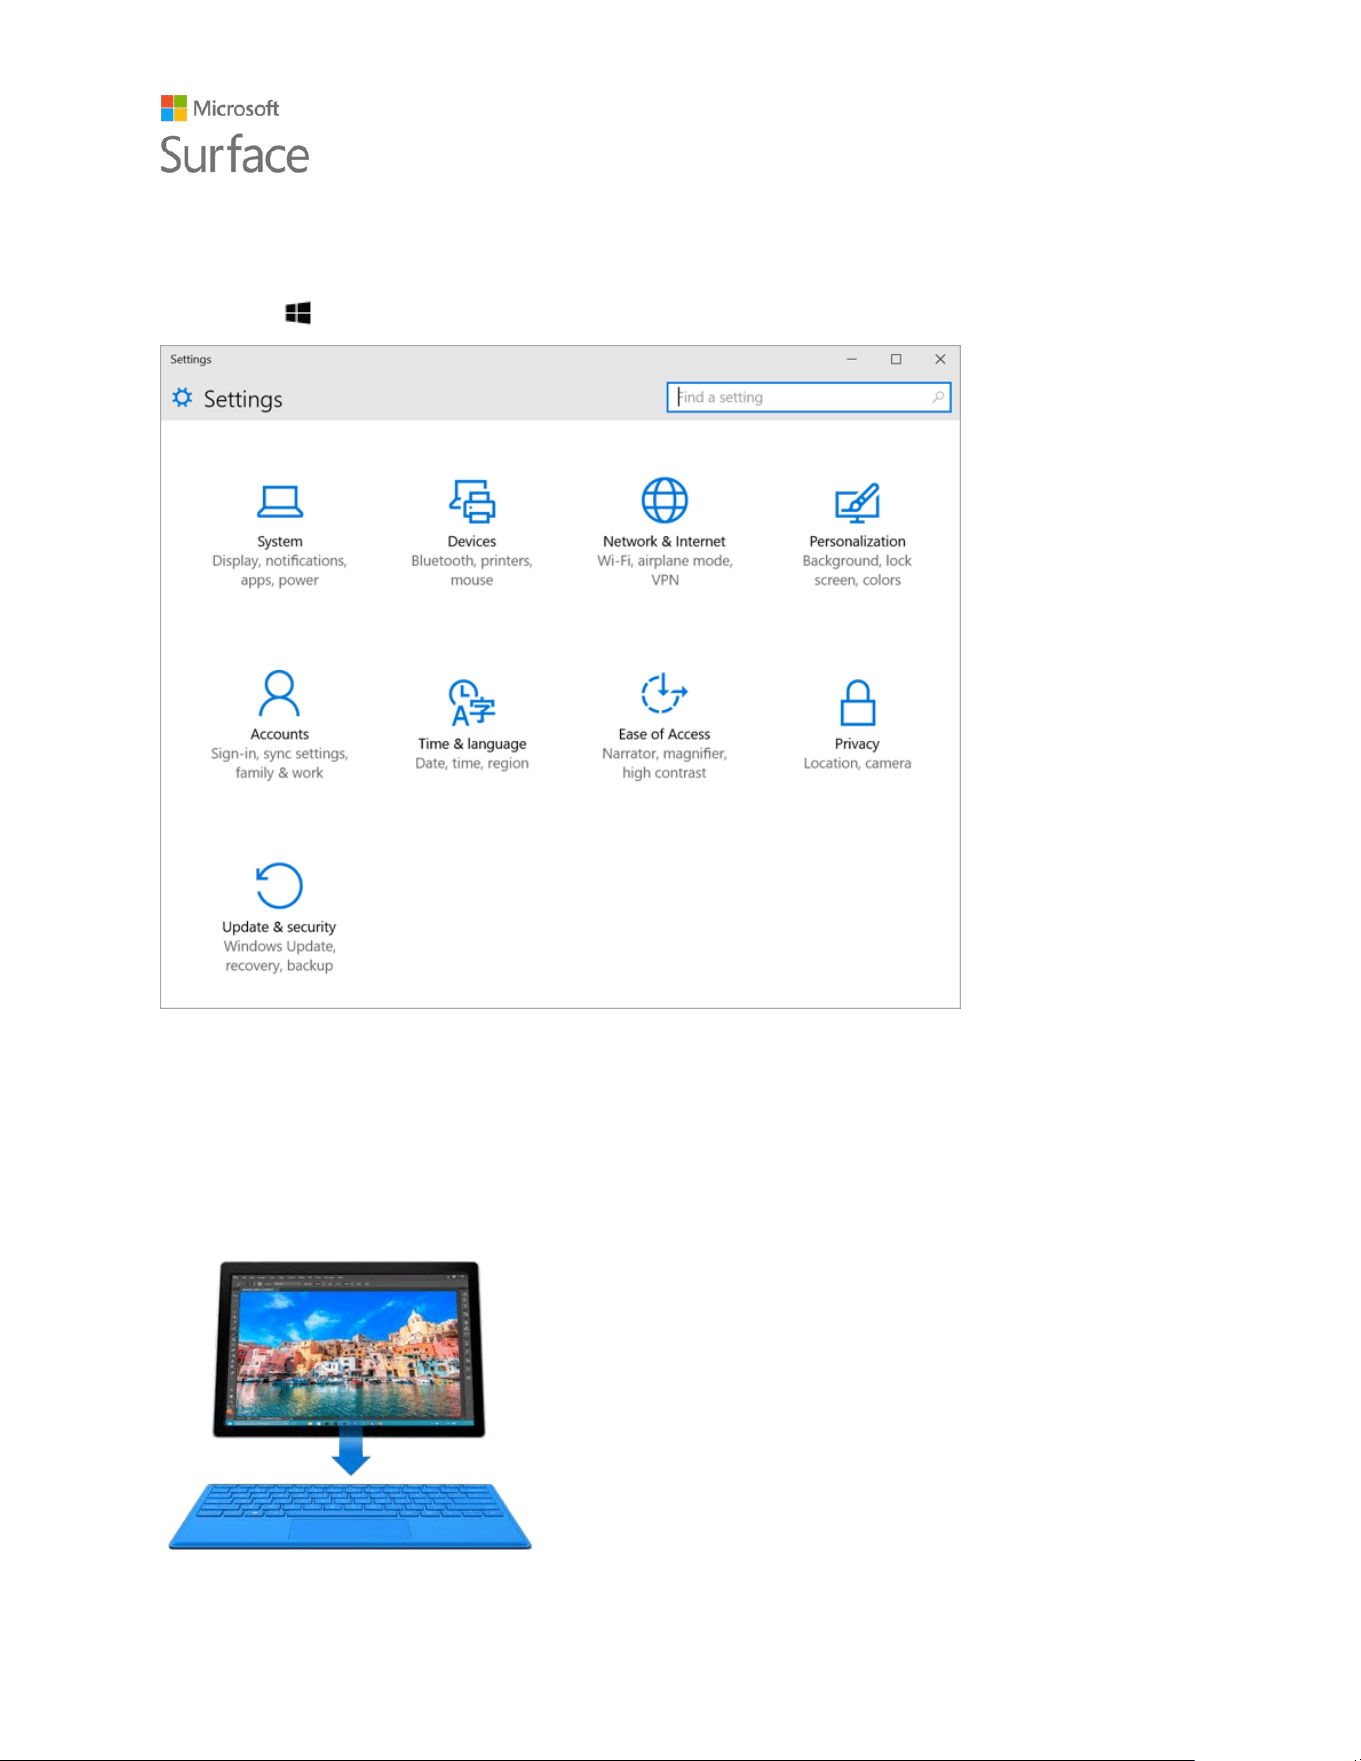Open the Network & Internet globe icon
The height and width of the screenshot is (1761, 1361).
click(664, 500)
